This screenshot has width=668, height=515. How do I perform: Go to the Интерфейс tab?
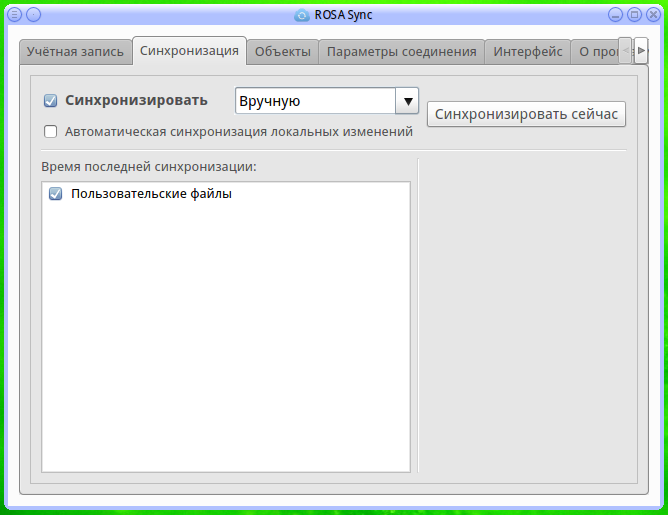[x=528, y=52]
